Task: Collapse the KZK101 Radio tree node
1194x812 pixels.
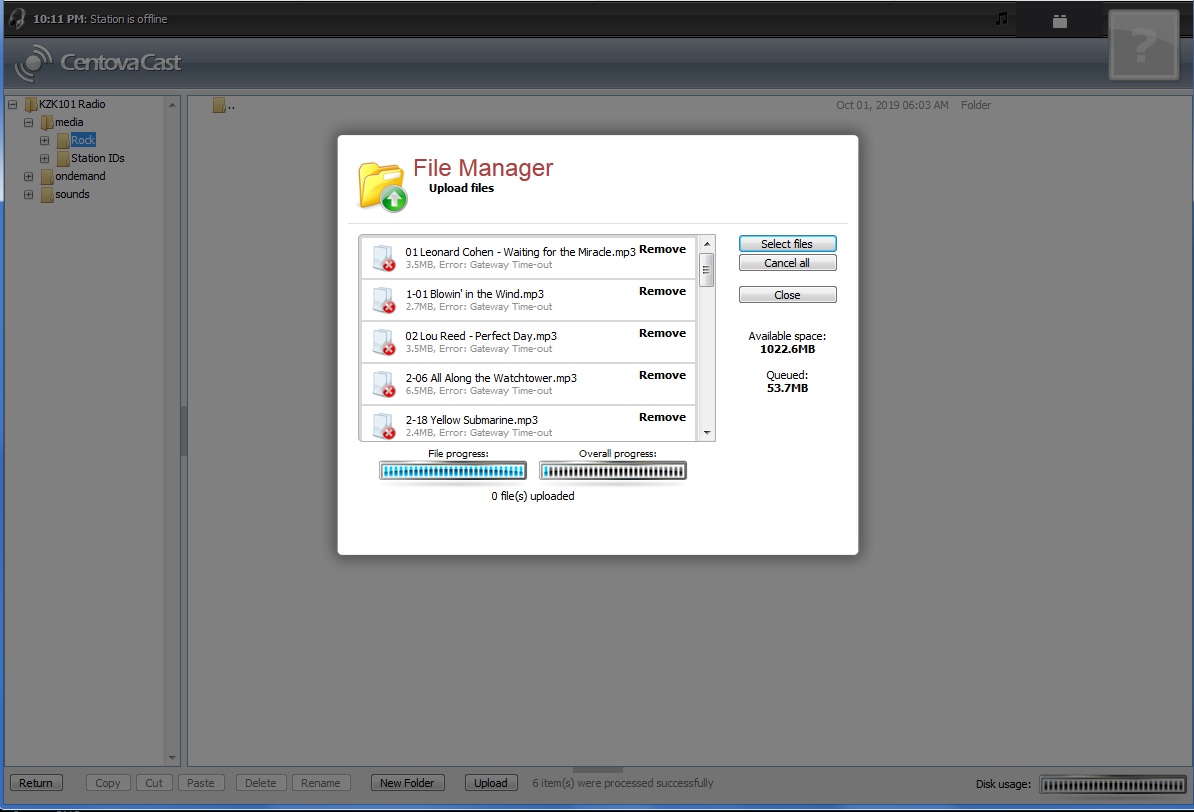Action: pos(12,104)
